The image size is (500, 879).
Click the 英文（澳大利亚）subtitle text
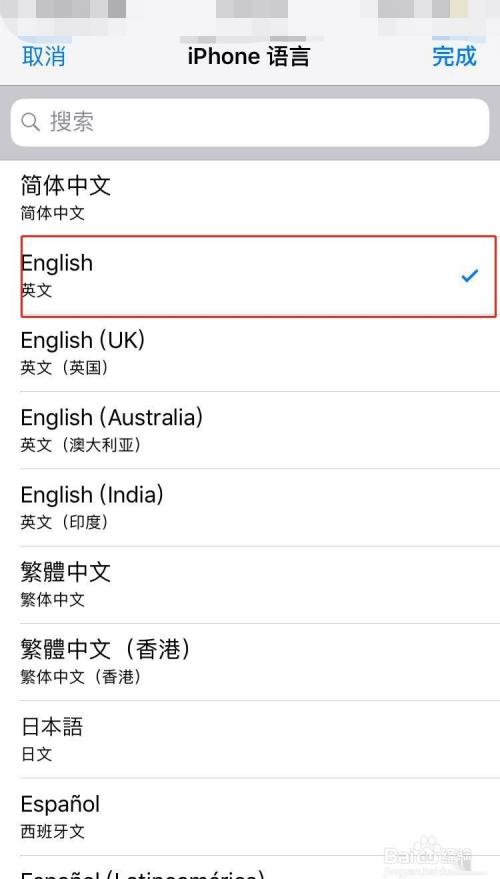tap(80, 445)
